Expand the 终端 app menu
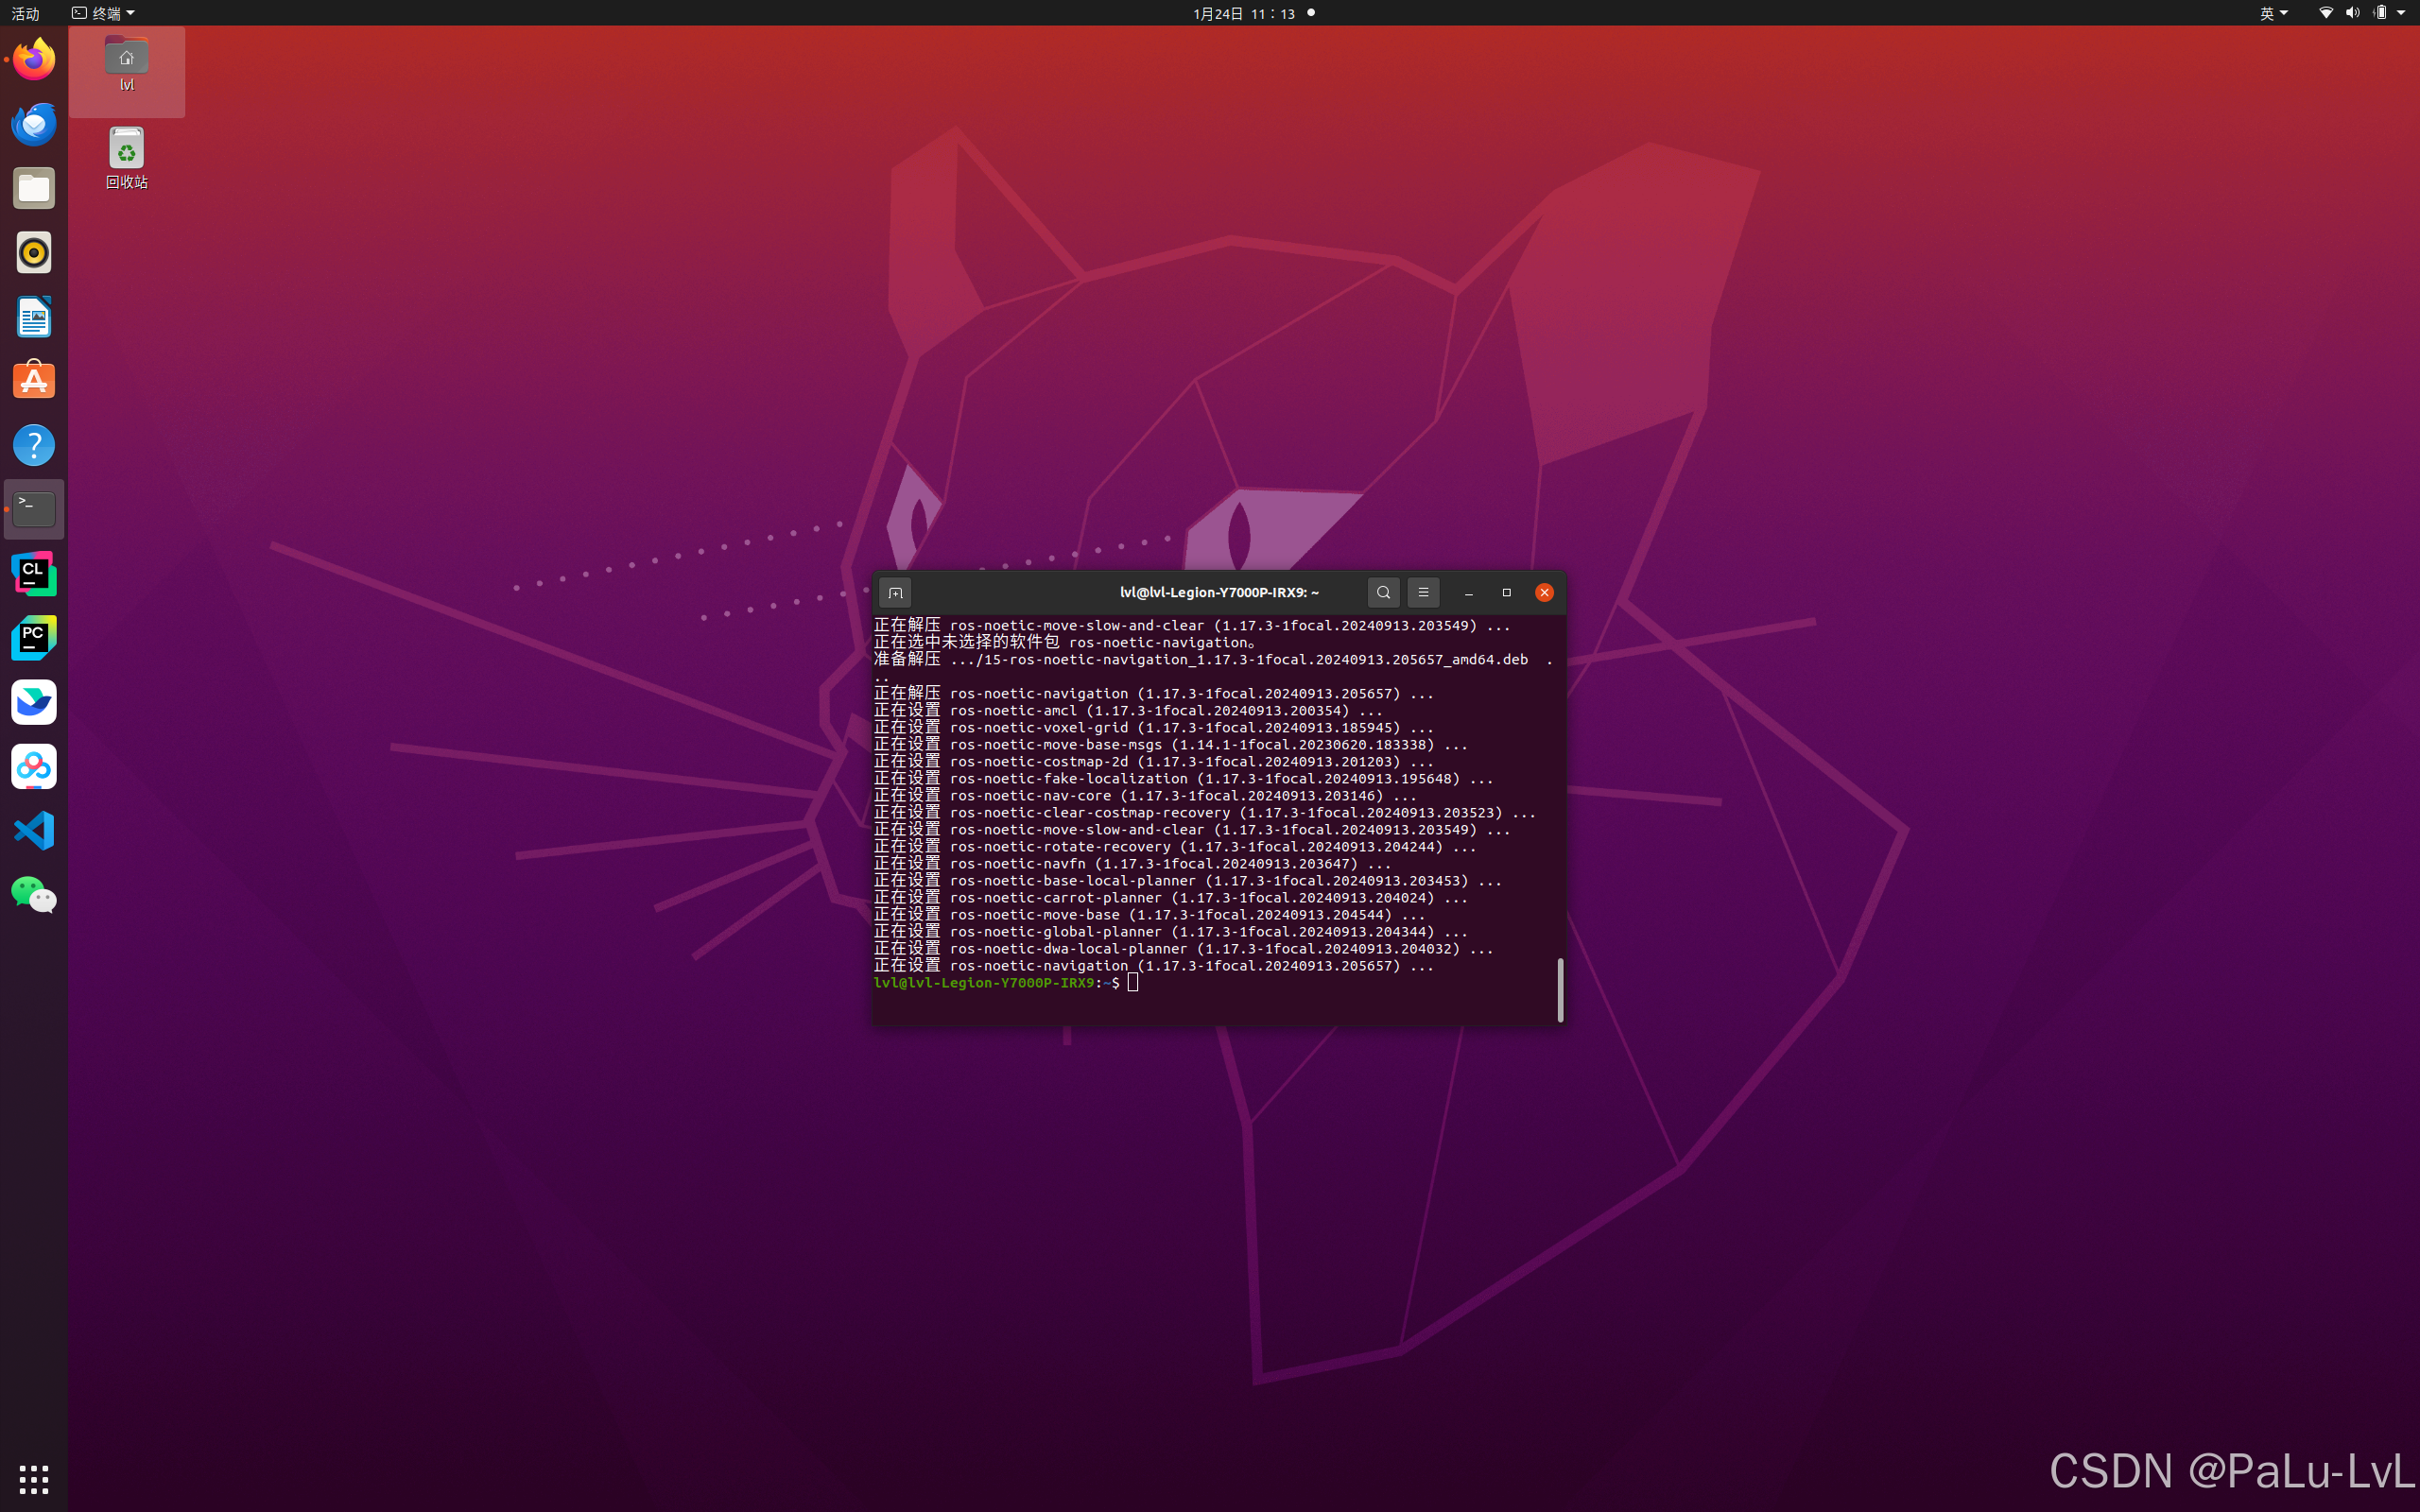Screen dimensions: 2420x1512 [104, 13]
